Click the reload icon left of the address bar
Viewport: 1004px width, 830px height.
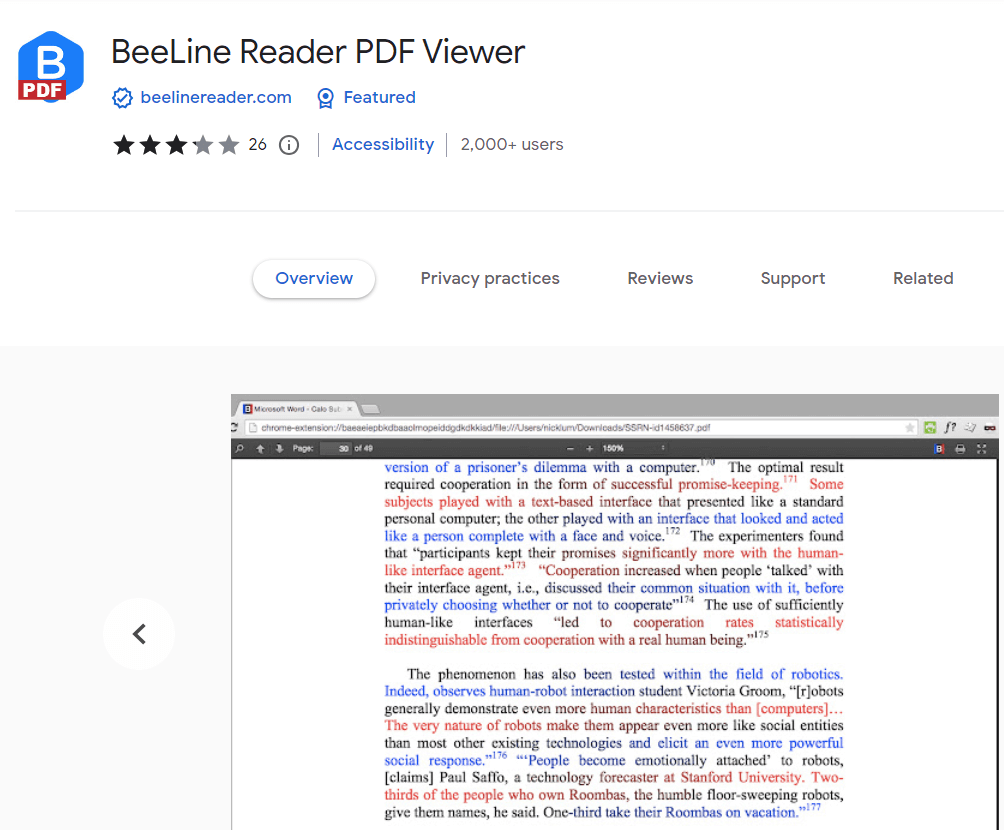[x=234, y=428]
